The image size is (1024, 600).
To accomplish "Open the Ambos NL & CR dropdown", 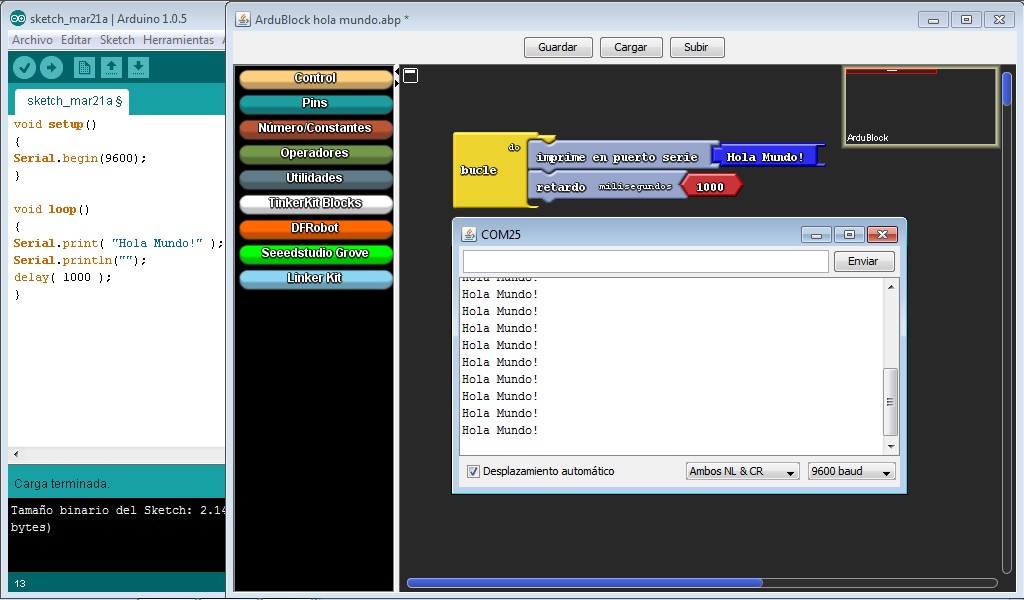I will [x=742, y=470].
